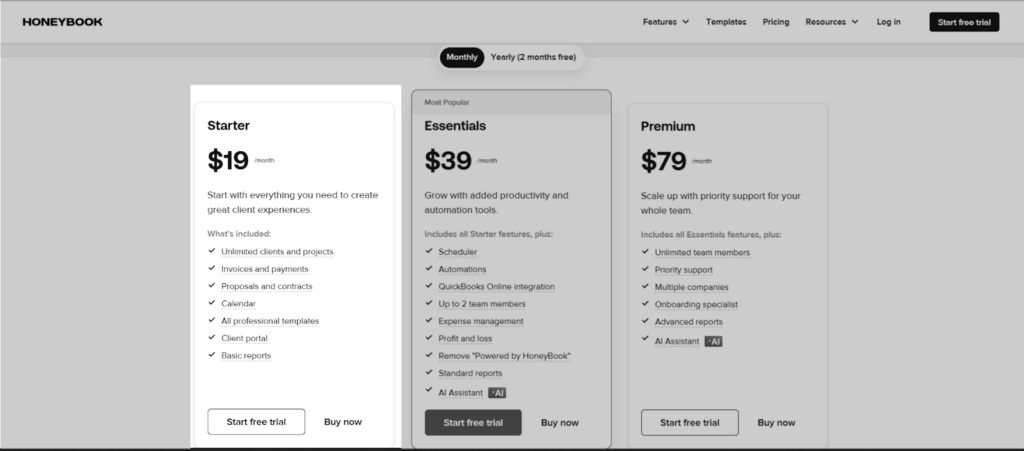This screenshot has height=451, width=1024.
Task: Click Buy now under the Premium plan
Action: [x=776, y=422]
